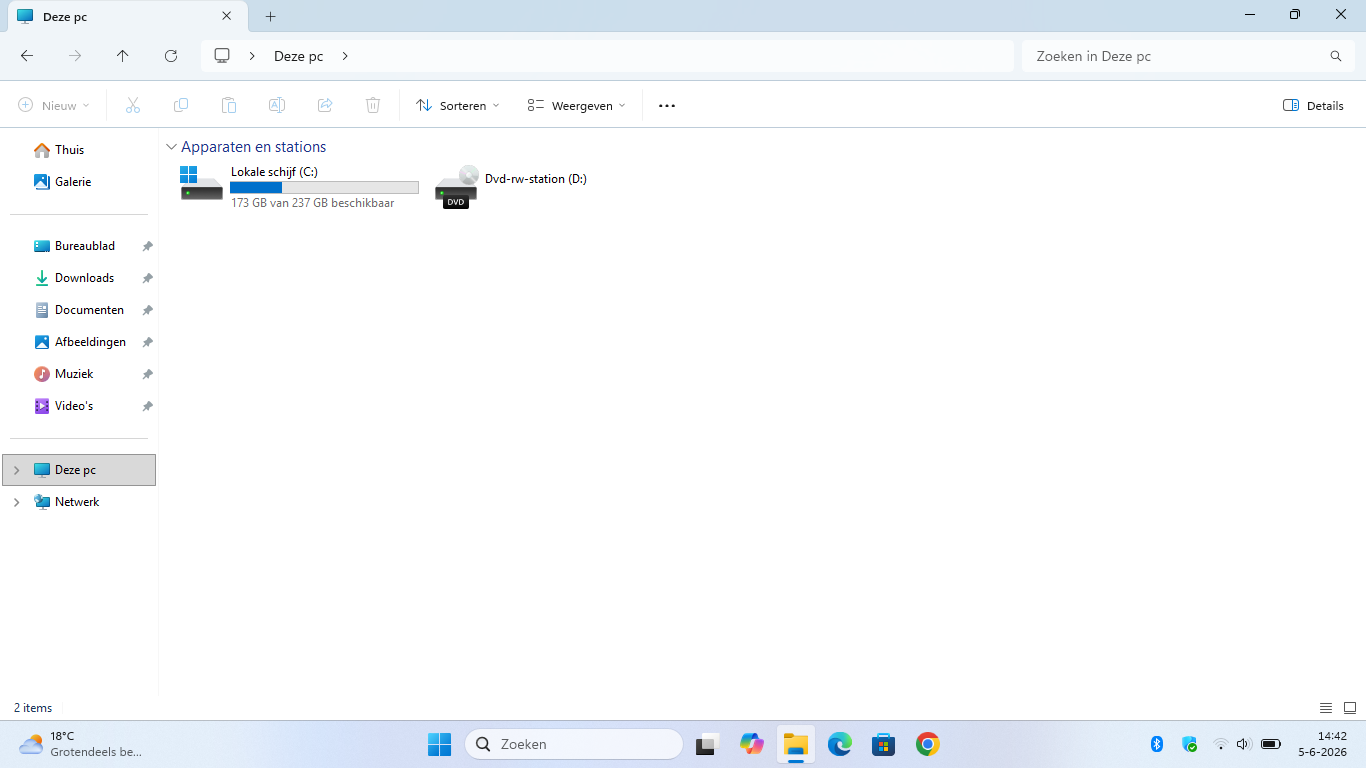Screen dimensions: 1366x768
Task: Unpin Video's using its pin icon
Action: pyautogui.click(x=147, y=406)
